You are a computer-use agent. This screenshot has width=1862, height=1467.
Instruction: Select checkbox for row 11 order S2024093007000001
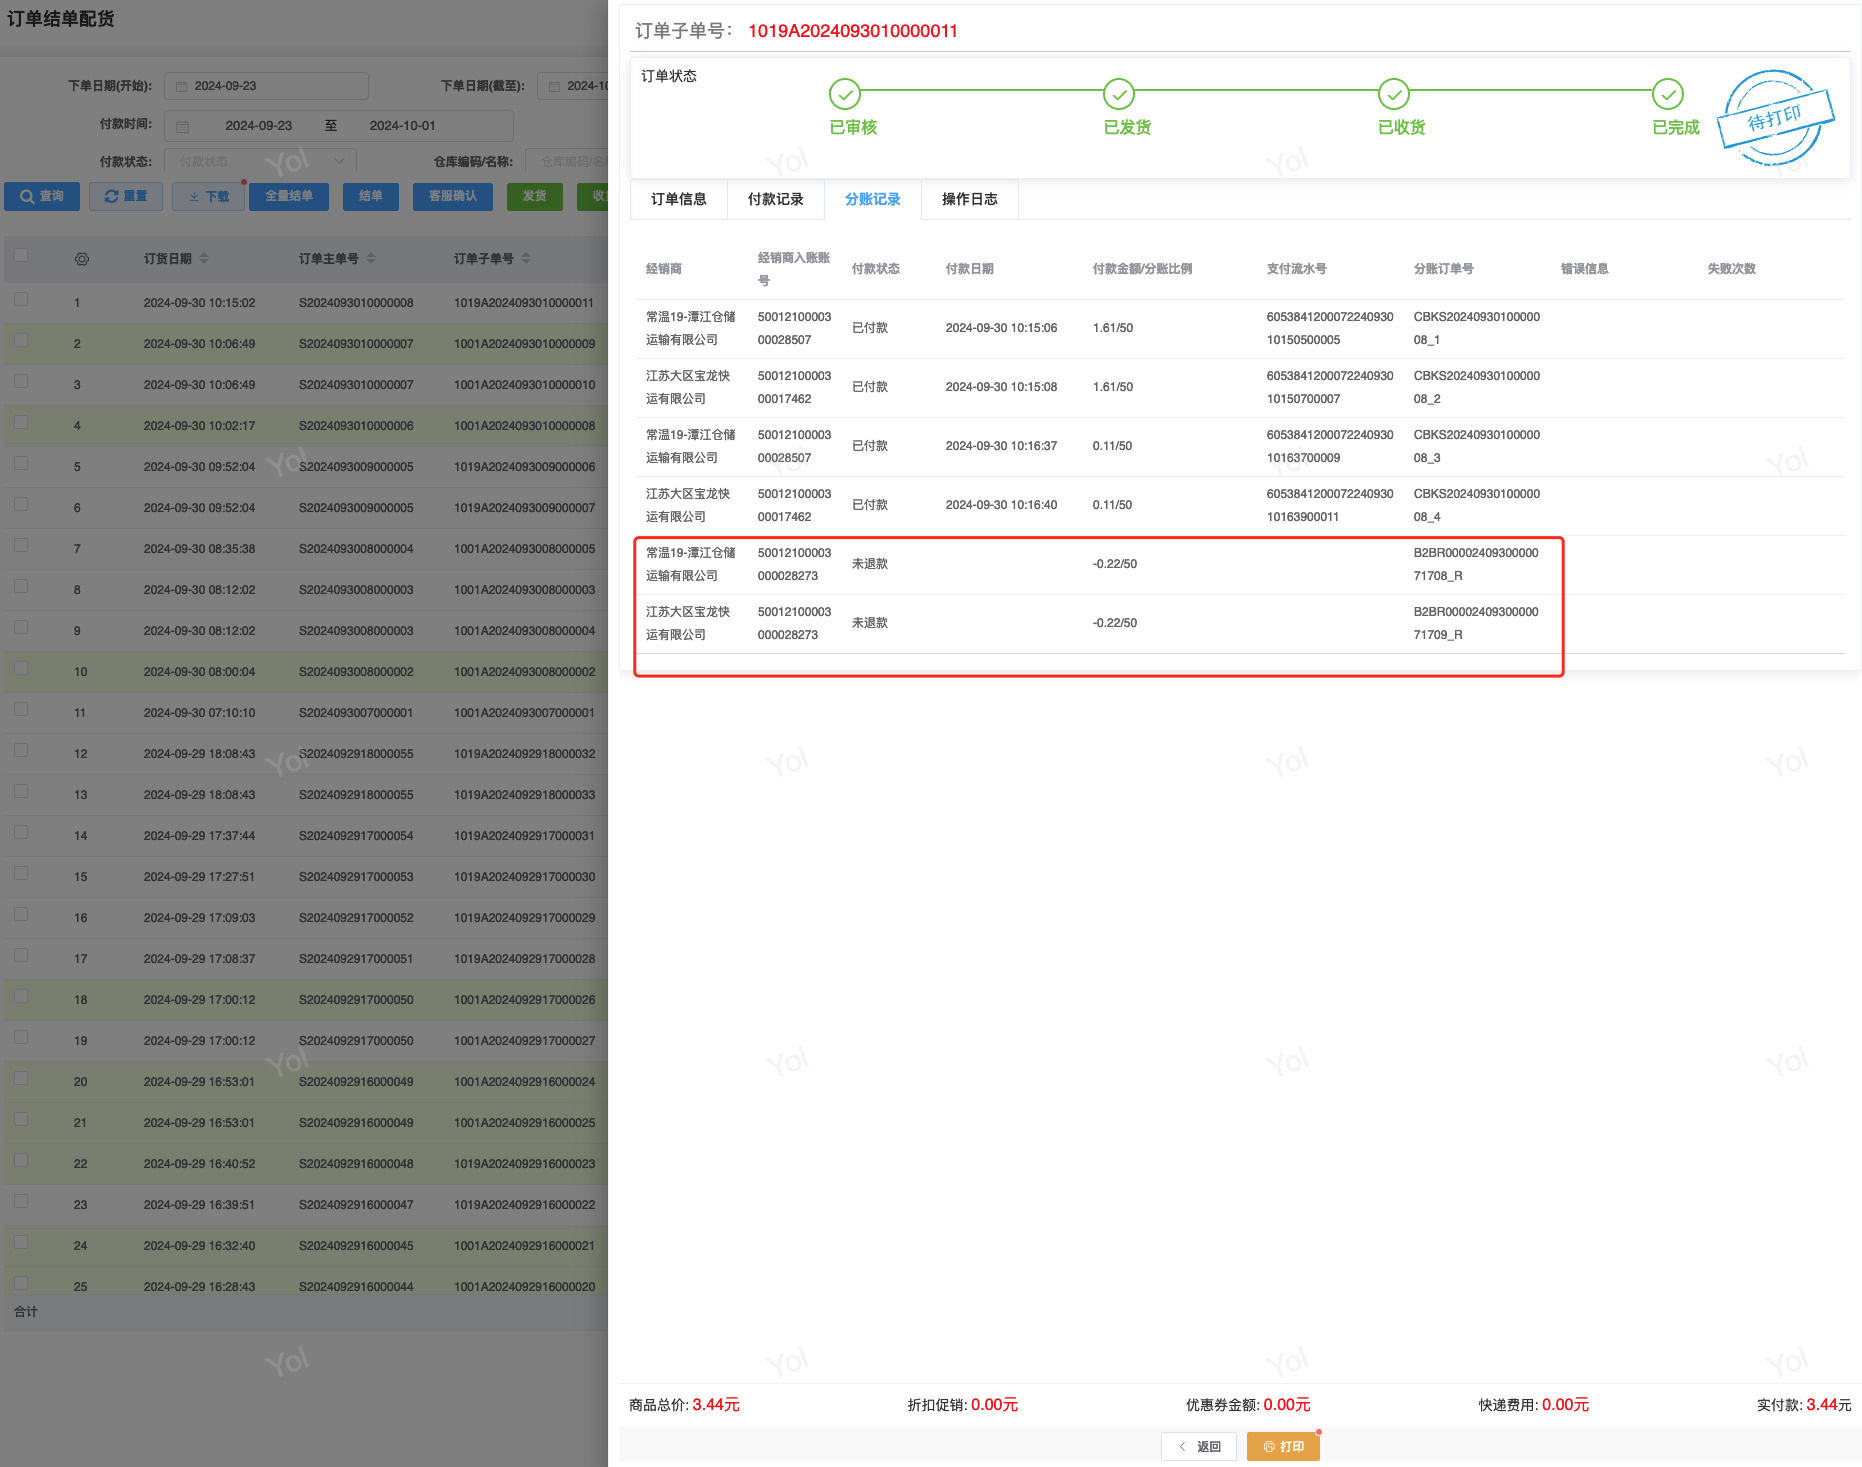point(21,709)
